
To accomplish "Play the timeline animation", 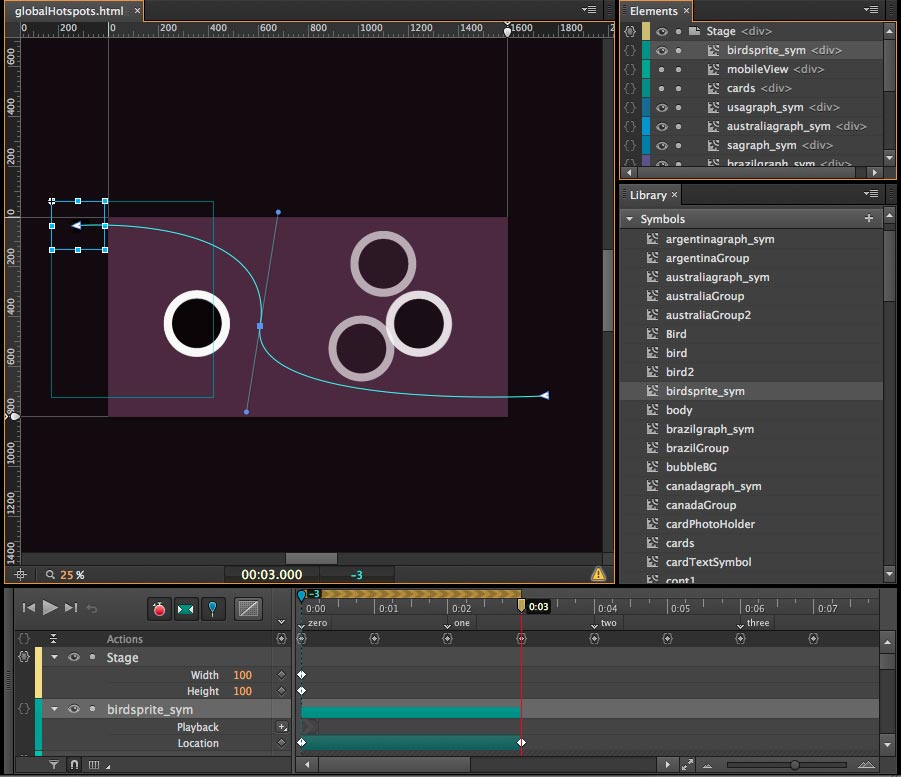I will [x=50, y=607].
